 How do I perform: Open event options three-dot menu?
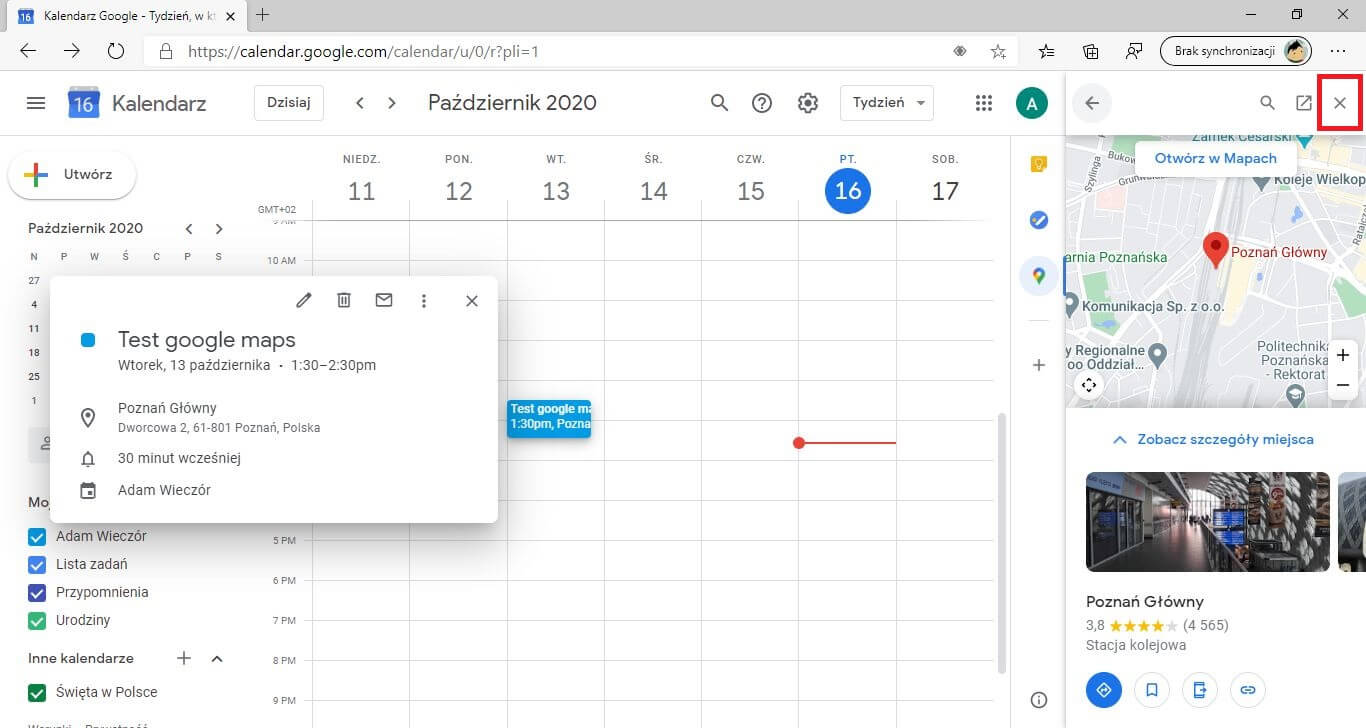pos(424,300)
